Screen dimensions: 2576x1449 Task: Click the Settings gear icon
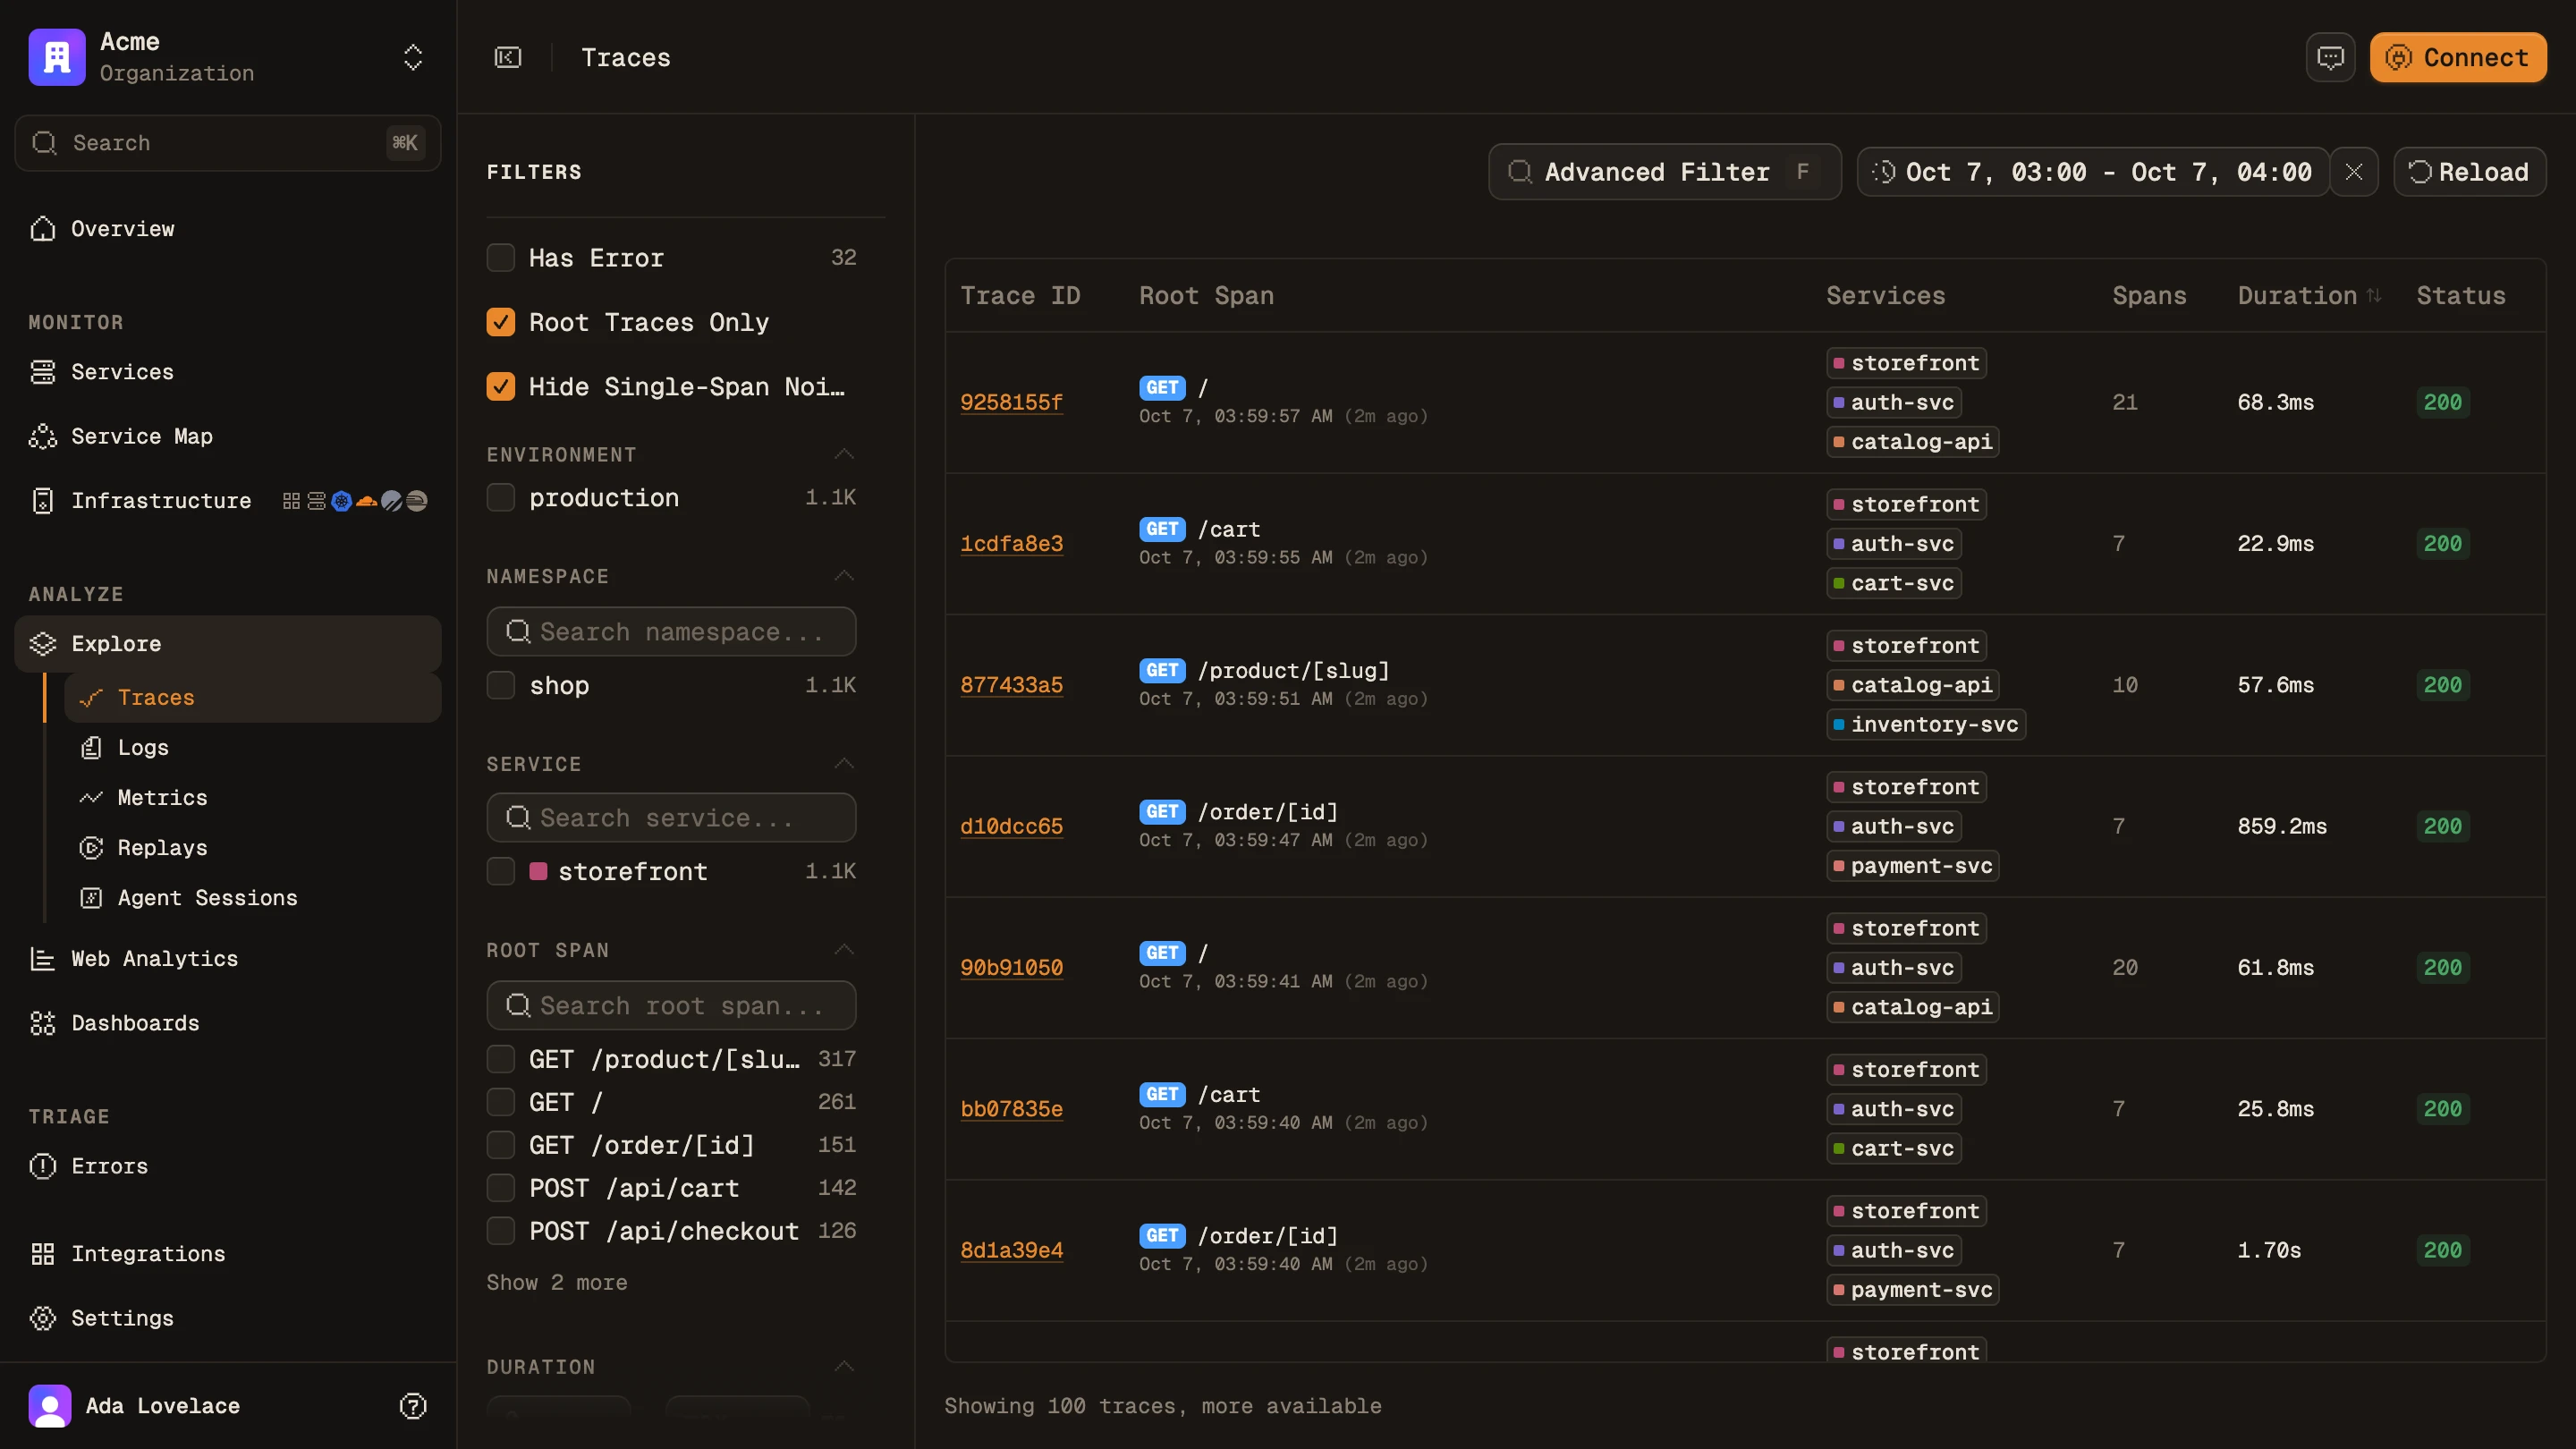43,1318
